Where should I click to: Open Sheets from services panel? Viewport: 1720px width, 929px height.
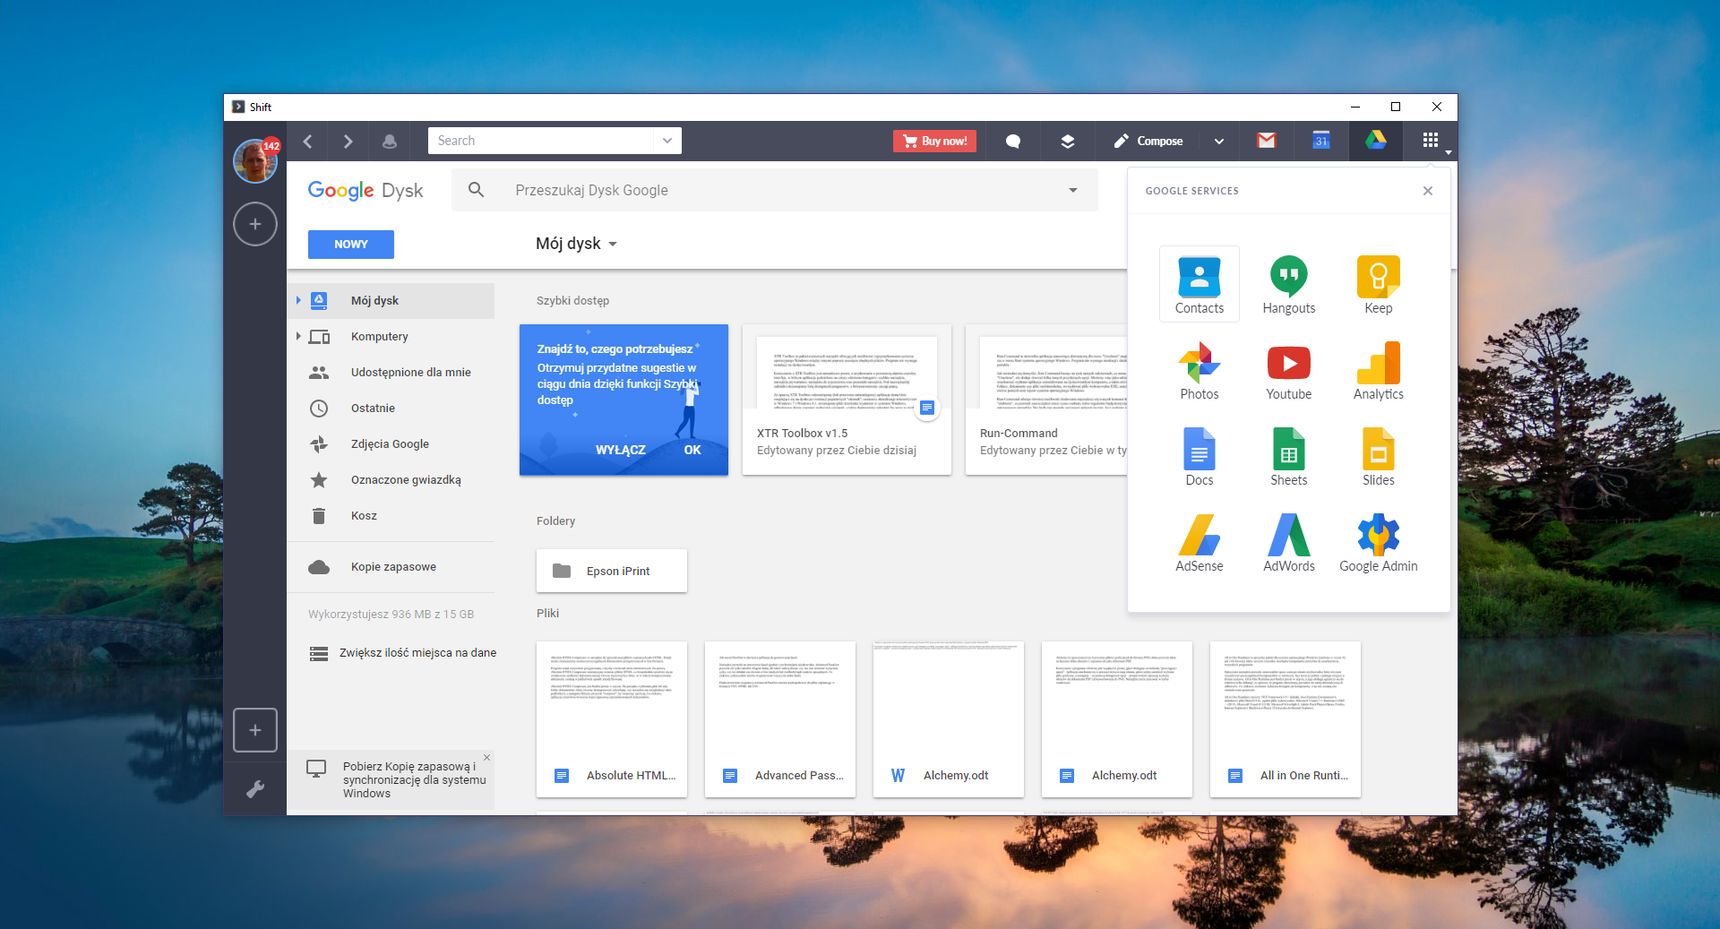(x=1288, y=457)
